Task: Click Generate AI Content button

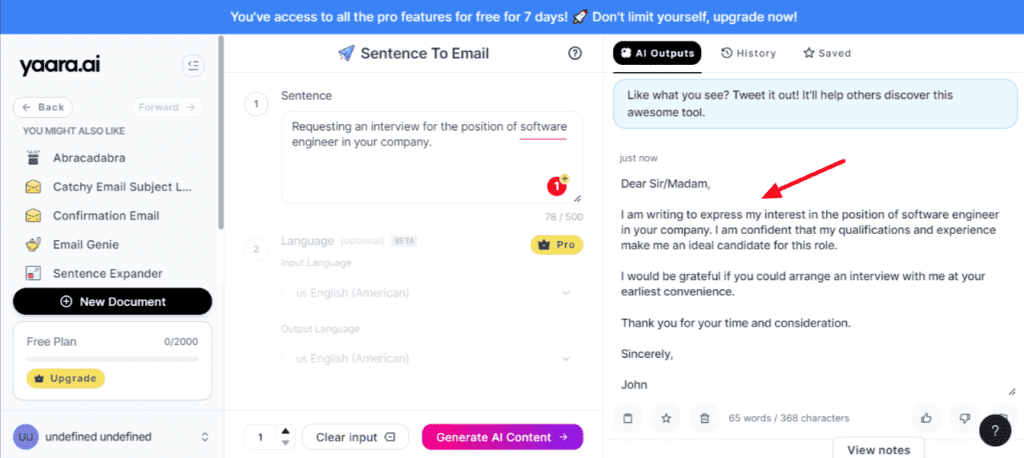Action: pyautogui.click(x=502, y=437)
